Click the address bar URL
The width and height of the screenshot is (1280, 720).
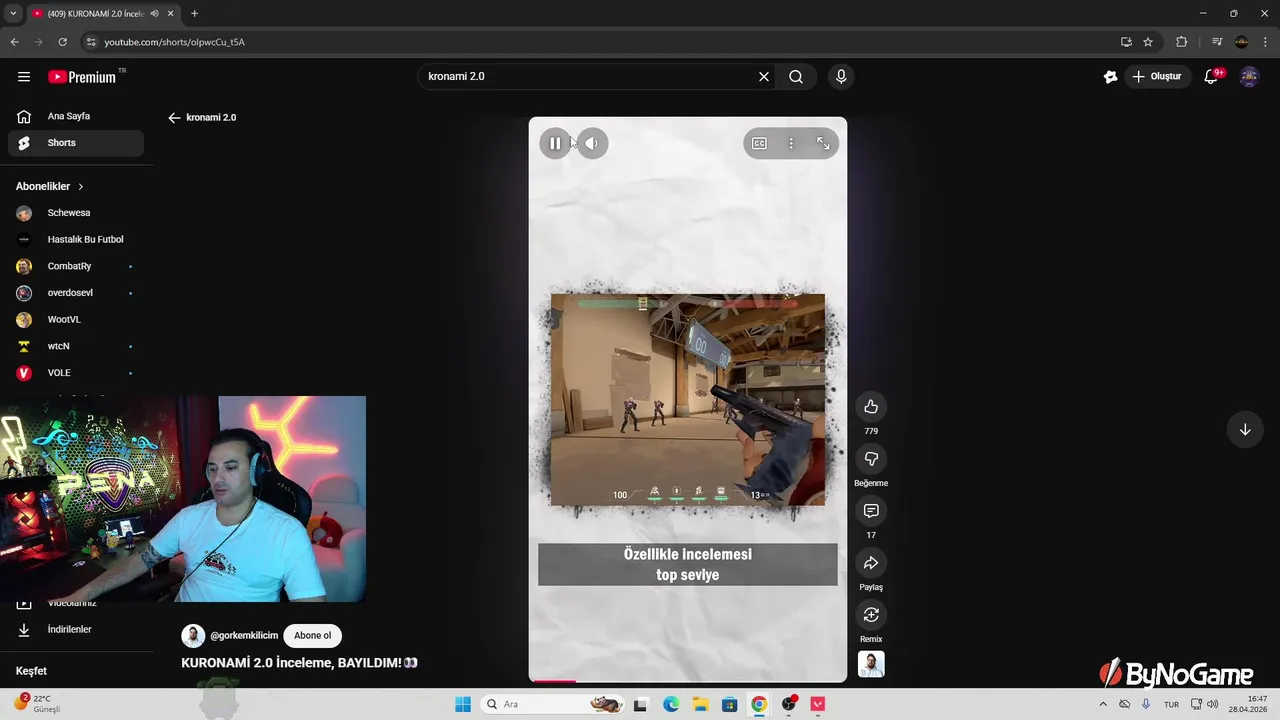pyautogui.click(x=175, y=42)
